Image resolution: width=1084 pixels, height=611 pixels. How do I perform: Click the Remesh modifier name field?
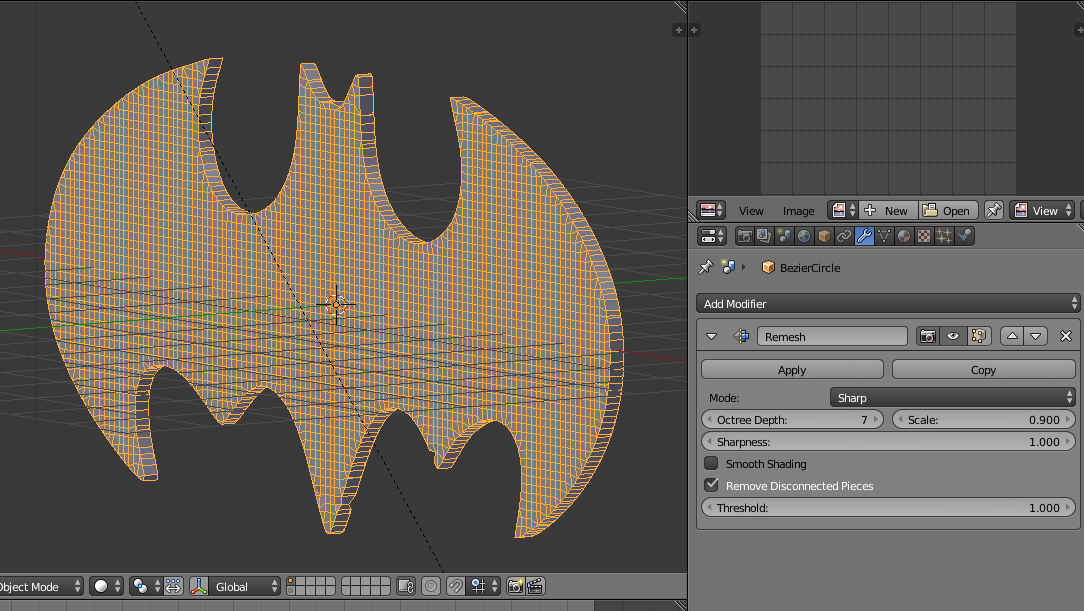(832, 337)
